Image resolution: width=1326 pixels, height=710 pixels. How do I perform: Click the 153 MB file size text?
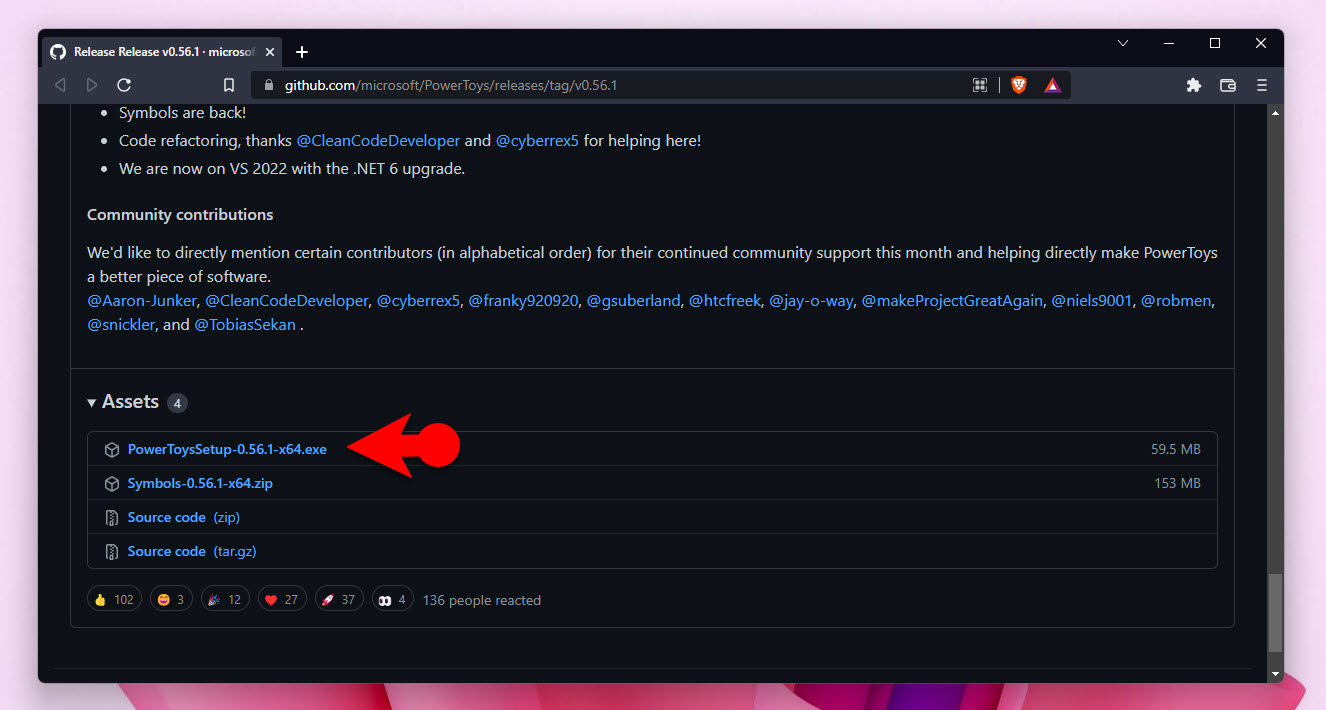[x=1178, y=484]
